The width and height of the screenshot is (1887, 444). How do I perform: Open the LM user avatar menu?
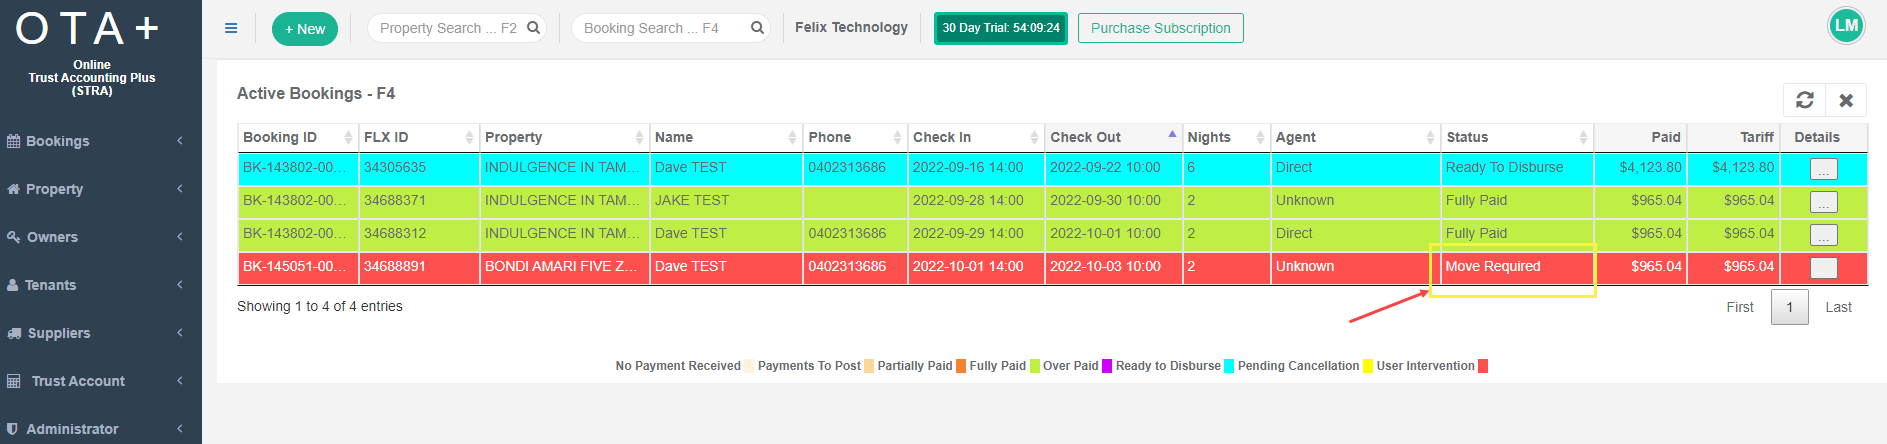pyautogui.click(x=1846, y=26)
